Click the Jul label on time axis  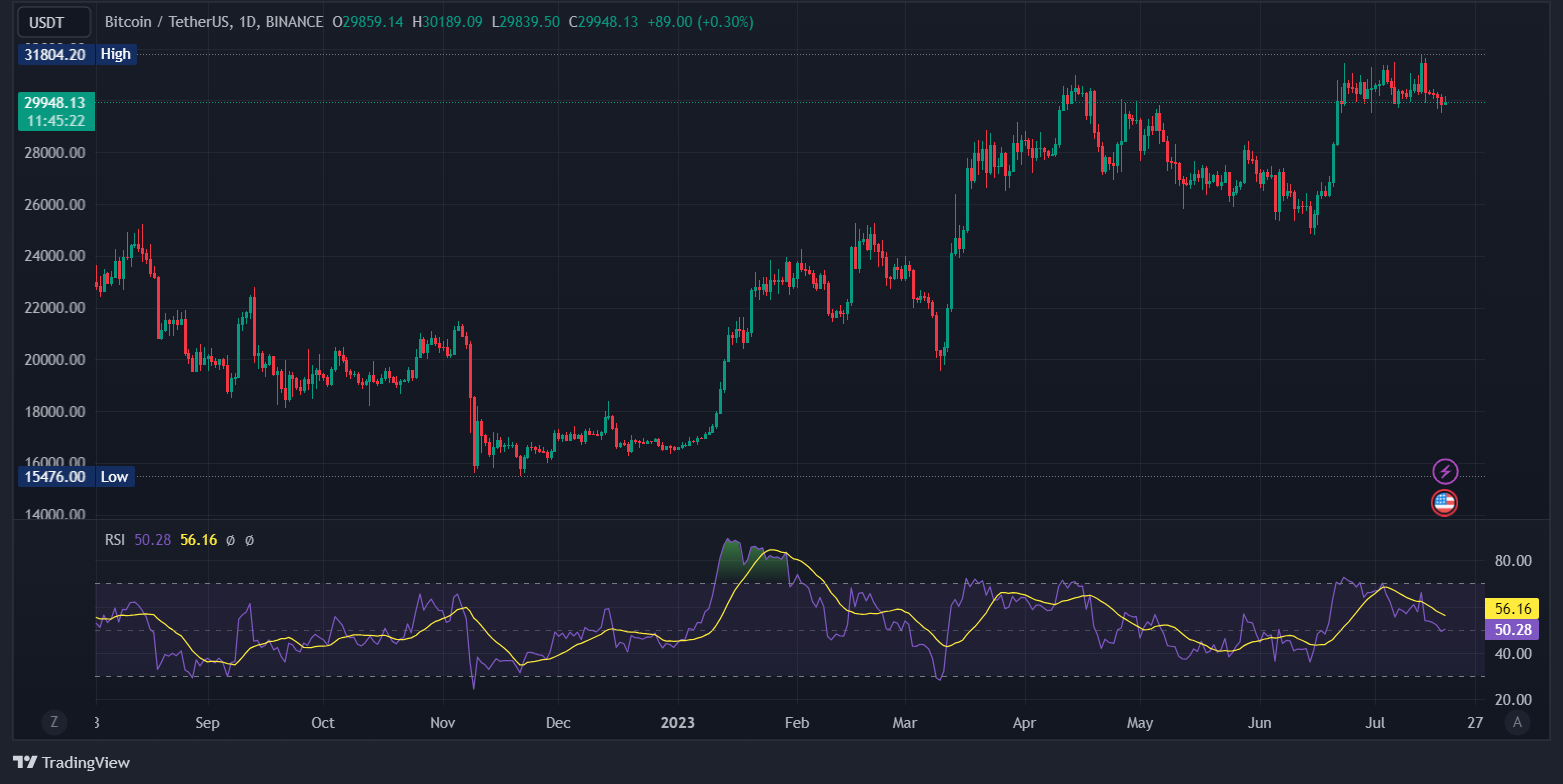1375,722
